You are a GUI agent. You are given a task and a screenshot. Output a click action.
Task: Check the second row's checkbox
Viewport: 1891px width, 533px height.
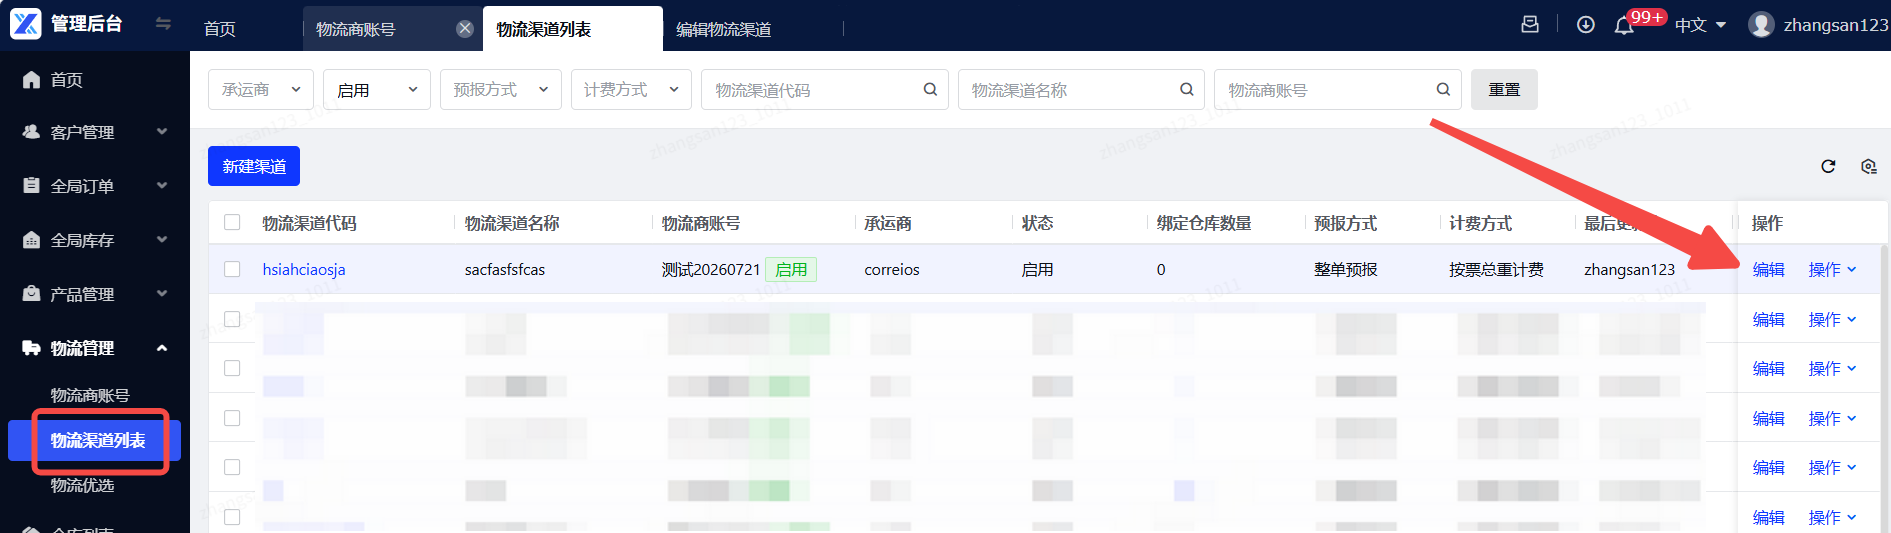232,319
